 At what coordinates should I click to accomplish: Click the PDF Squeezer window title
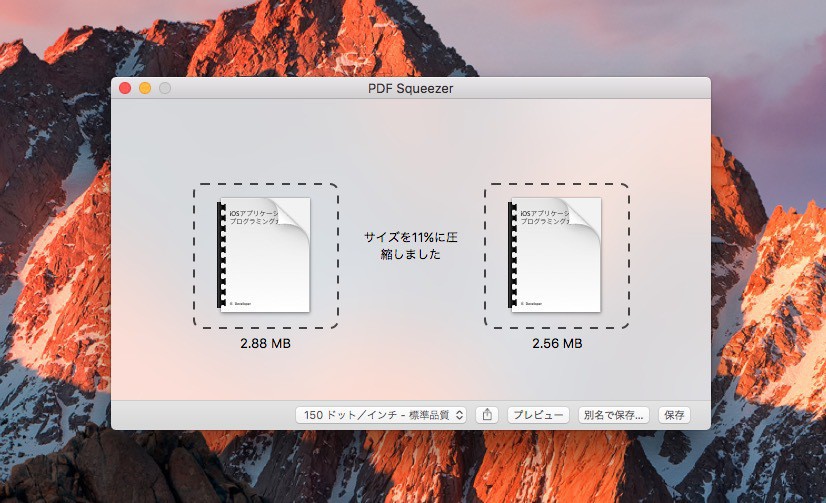410,88
